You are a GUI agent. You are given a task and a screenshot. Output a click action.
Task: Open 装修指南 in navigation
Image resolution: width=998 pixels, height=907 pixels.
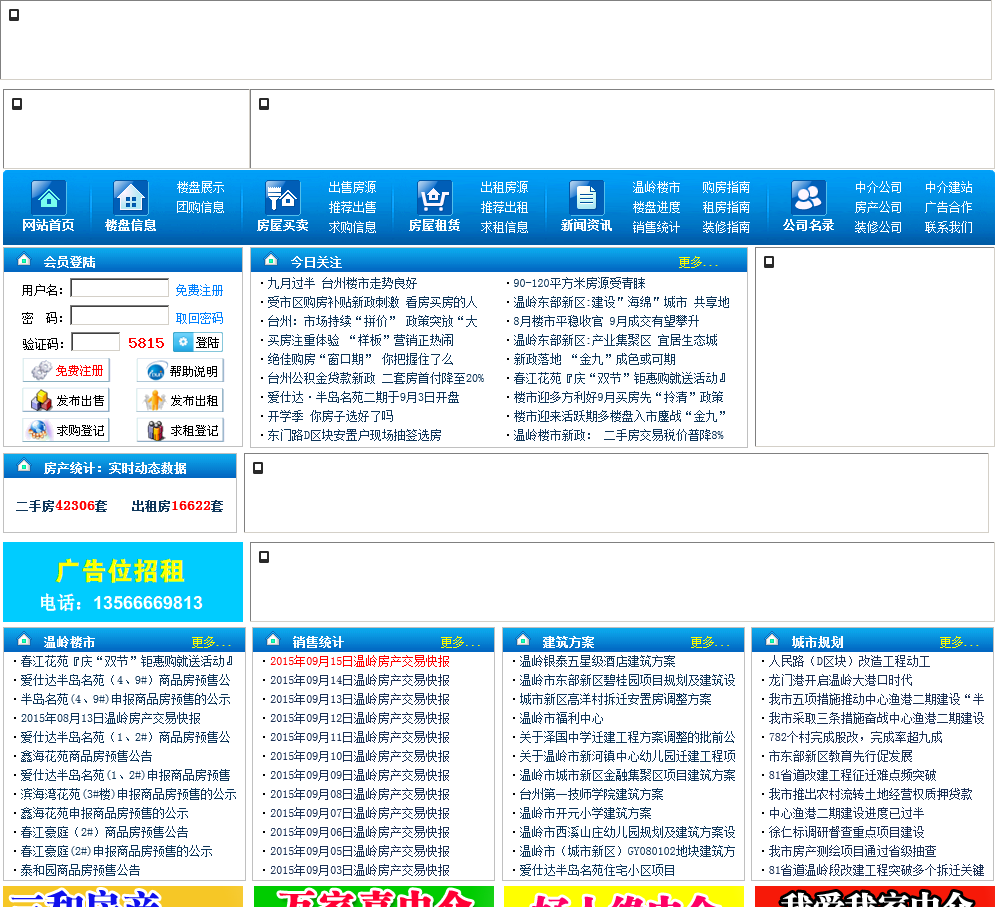pos(726,227)
